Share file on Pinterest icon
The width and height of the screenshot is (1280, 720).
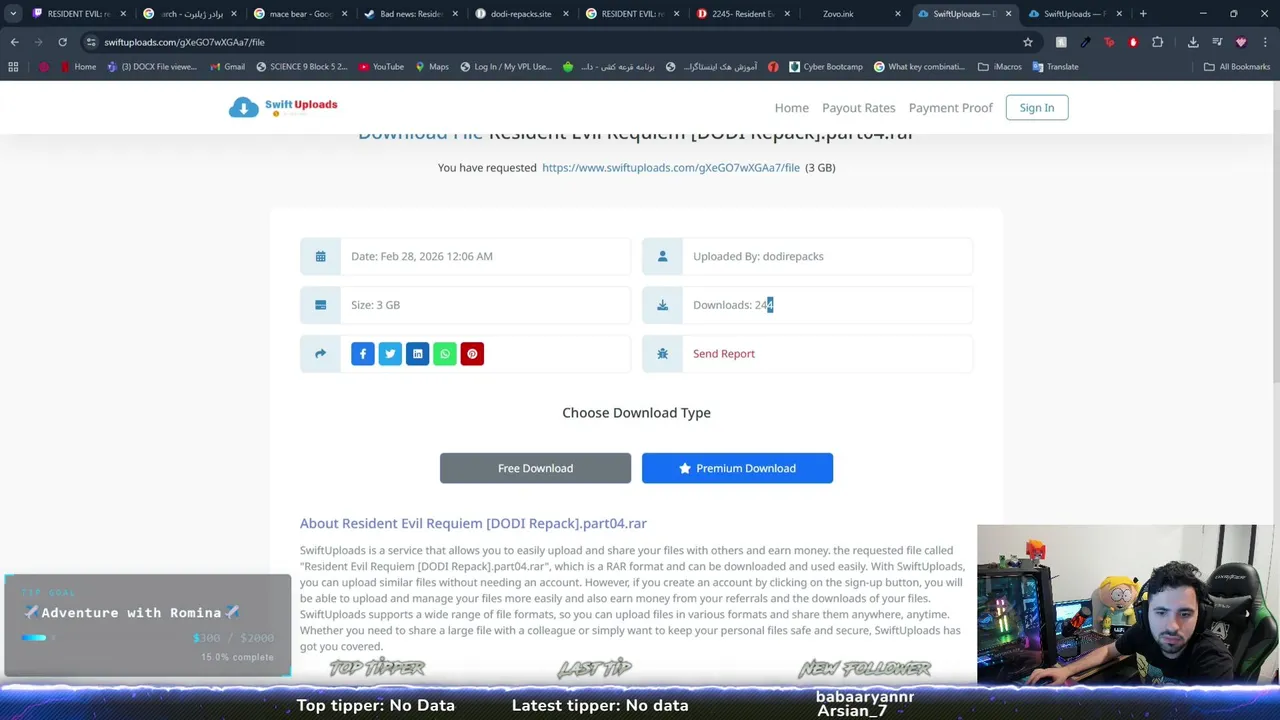[x=472, y=354]
